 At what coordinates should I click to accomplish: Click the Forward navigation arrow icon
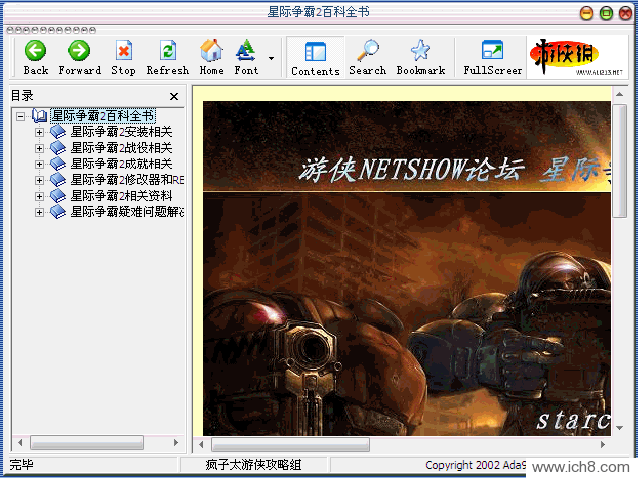79,51
